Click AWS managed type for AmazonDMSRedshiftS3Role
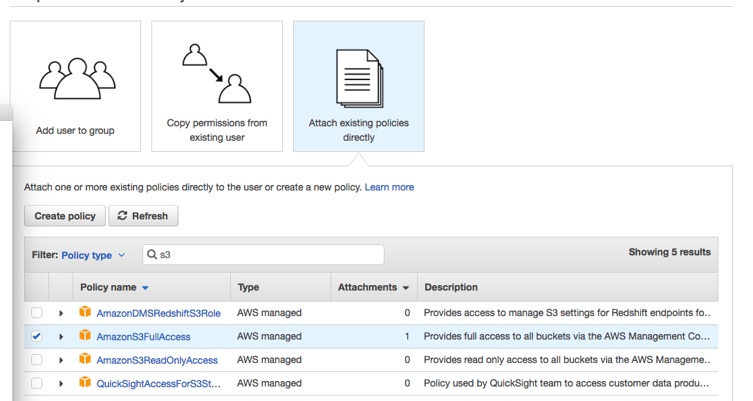The height and width of the screenshot is (401, 753). [x=269, y=313]
